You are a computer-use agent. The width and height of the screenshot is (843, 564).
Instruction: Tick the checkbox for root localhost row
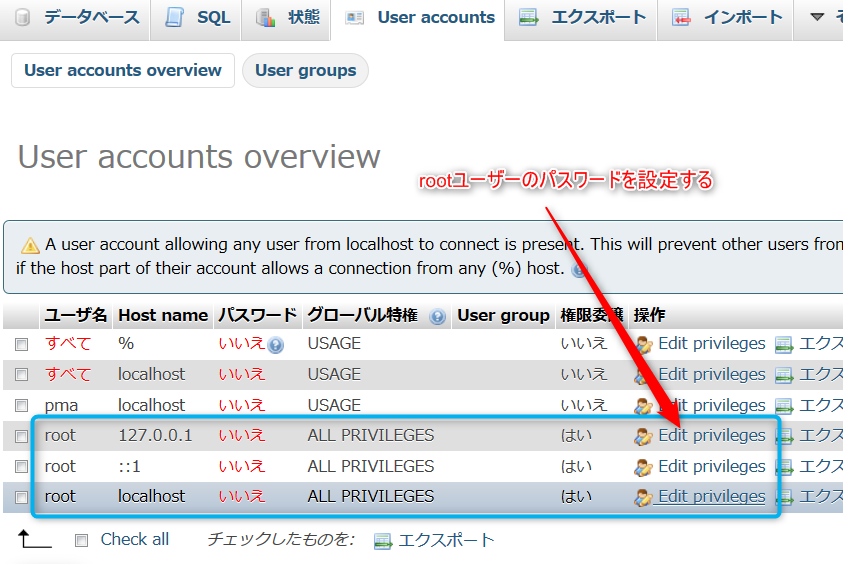(x=22, y=497)
